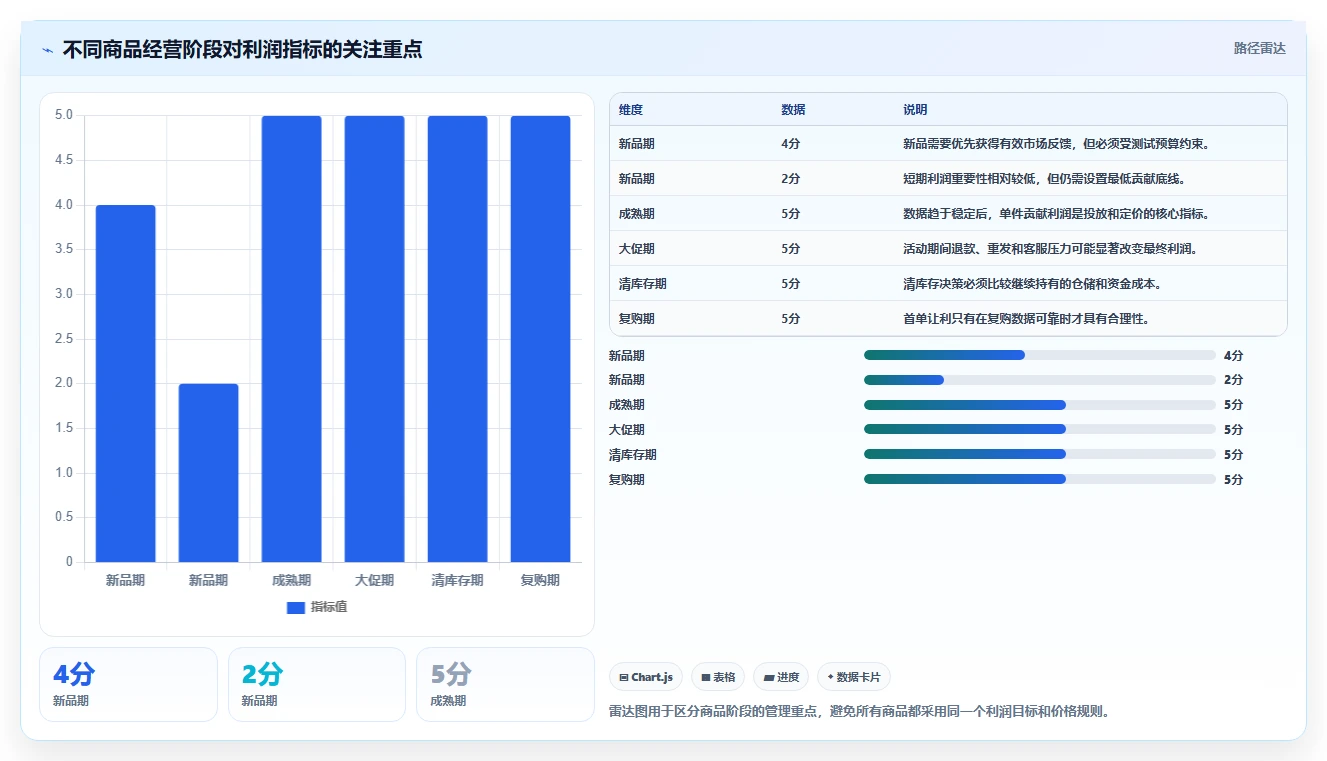Click the description about 测试预算约束
This screenshot has height=761, width=1327.
tap(1057, 144)
